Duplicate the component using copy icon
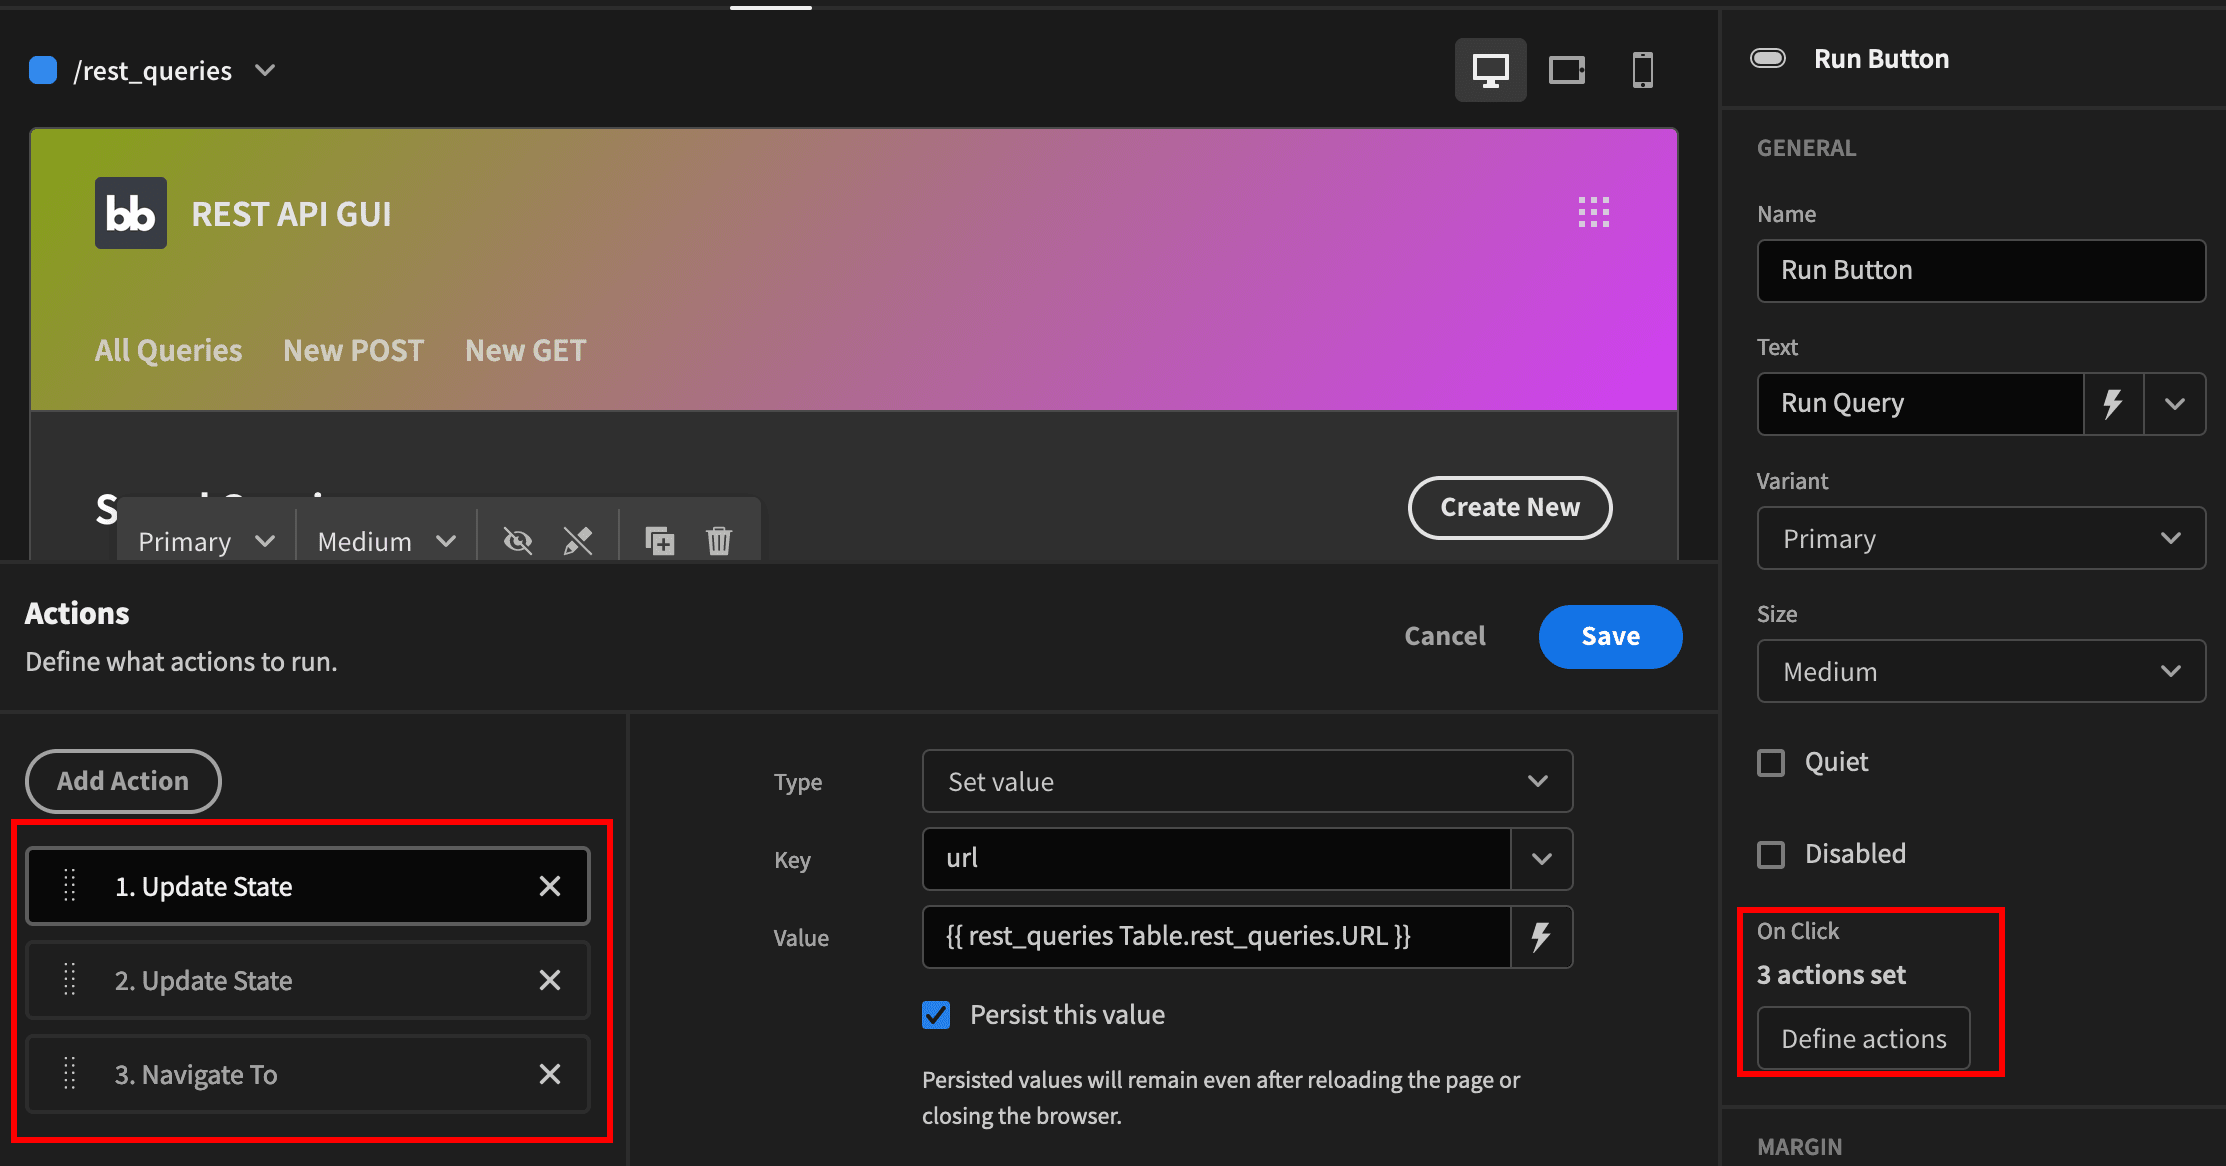Viewport: 2226px width, 1166px height. point(659,541)
